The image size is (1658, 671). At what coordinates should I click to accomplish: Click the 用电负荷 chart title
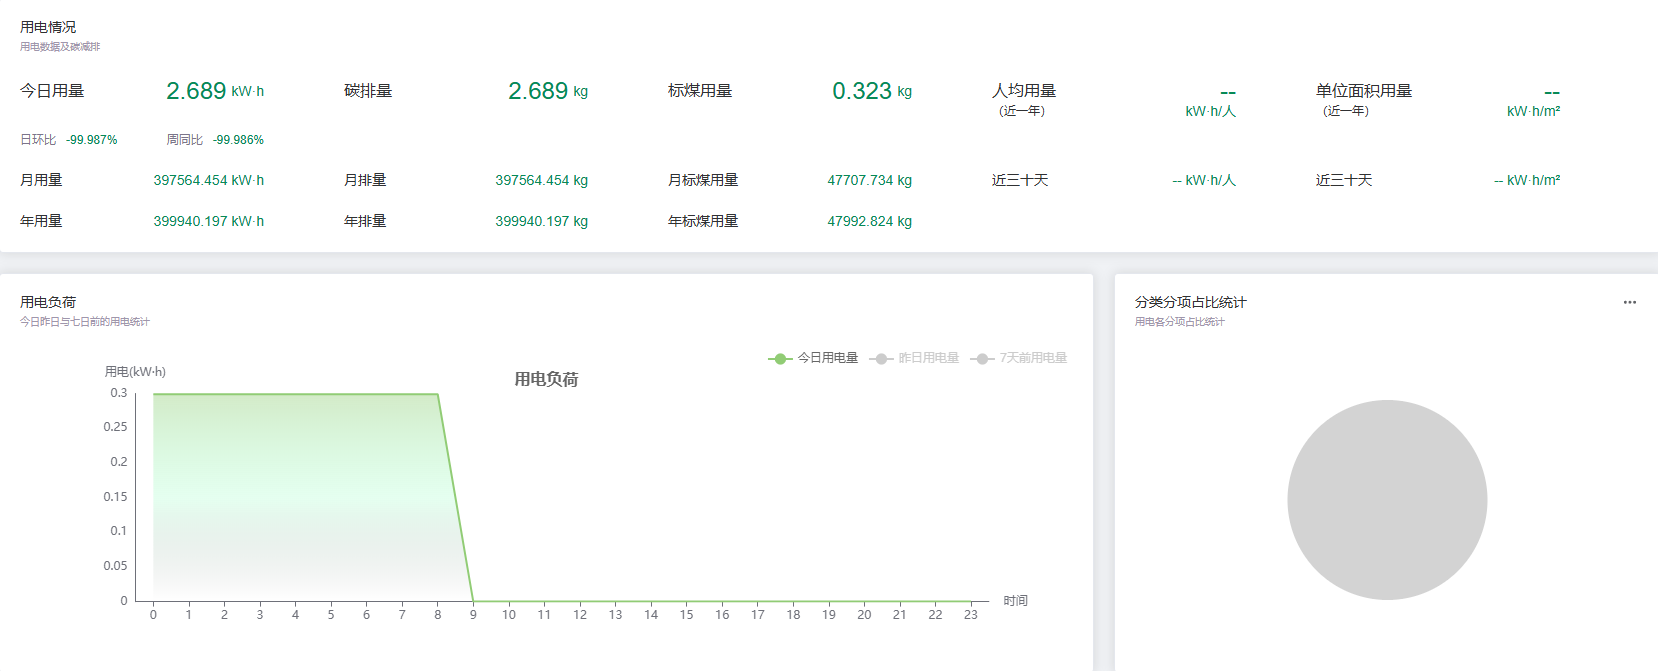tap(546, 379)
